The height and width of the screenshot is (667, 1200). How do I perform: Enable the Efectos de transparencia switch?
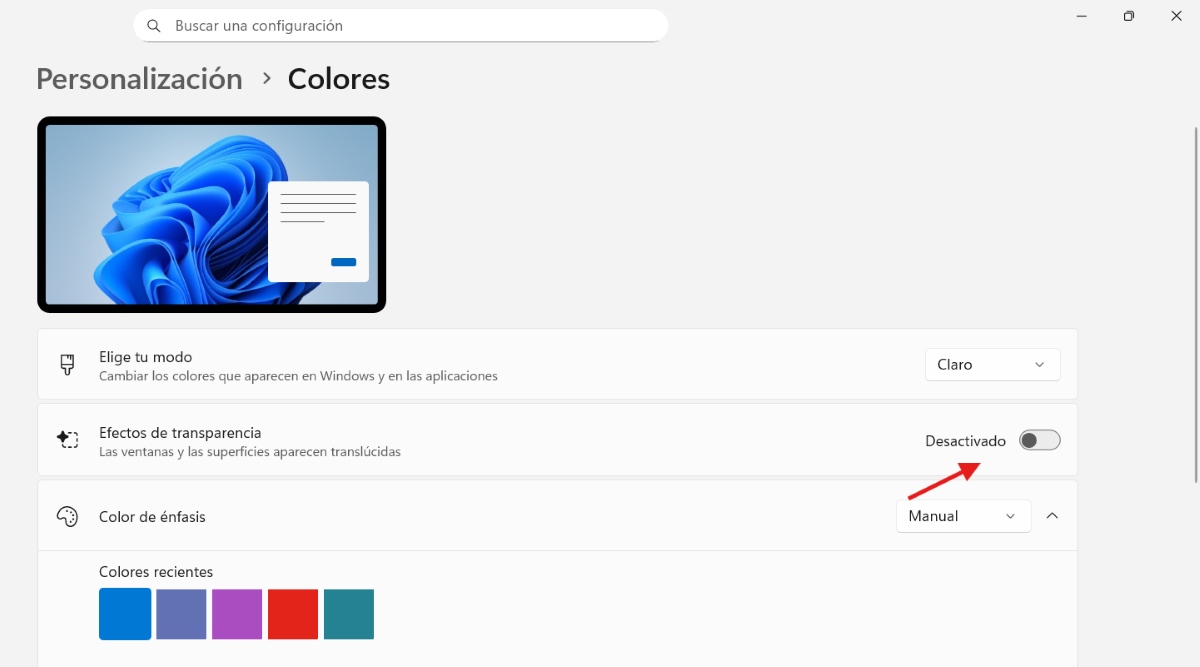pyautogui.click(x=1038, y=439)
